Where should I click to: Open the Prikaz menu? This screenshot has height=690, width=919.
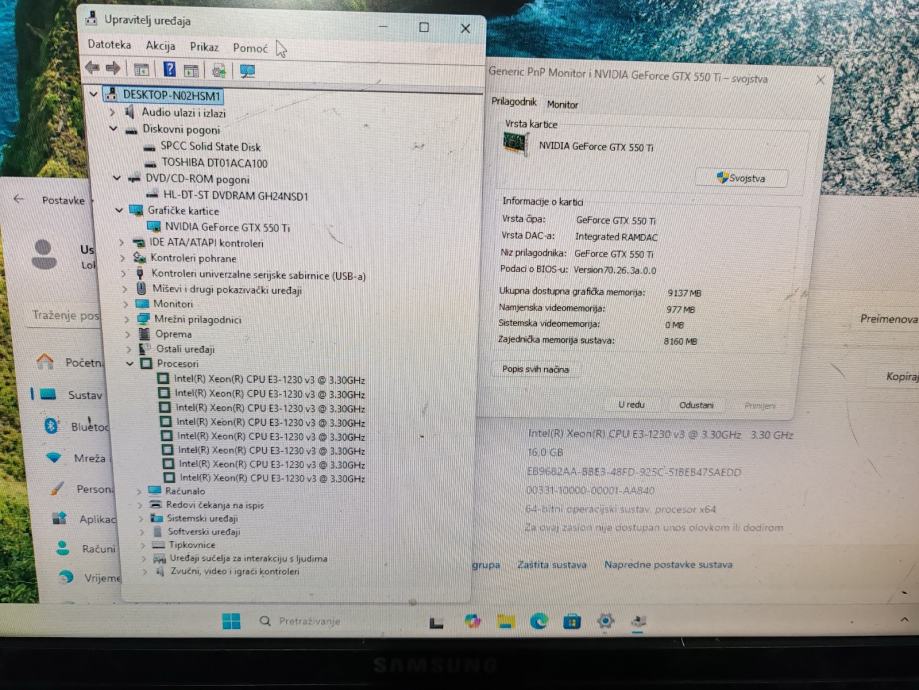click(204, 47)
